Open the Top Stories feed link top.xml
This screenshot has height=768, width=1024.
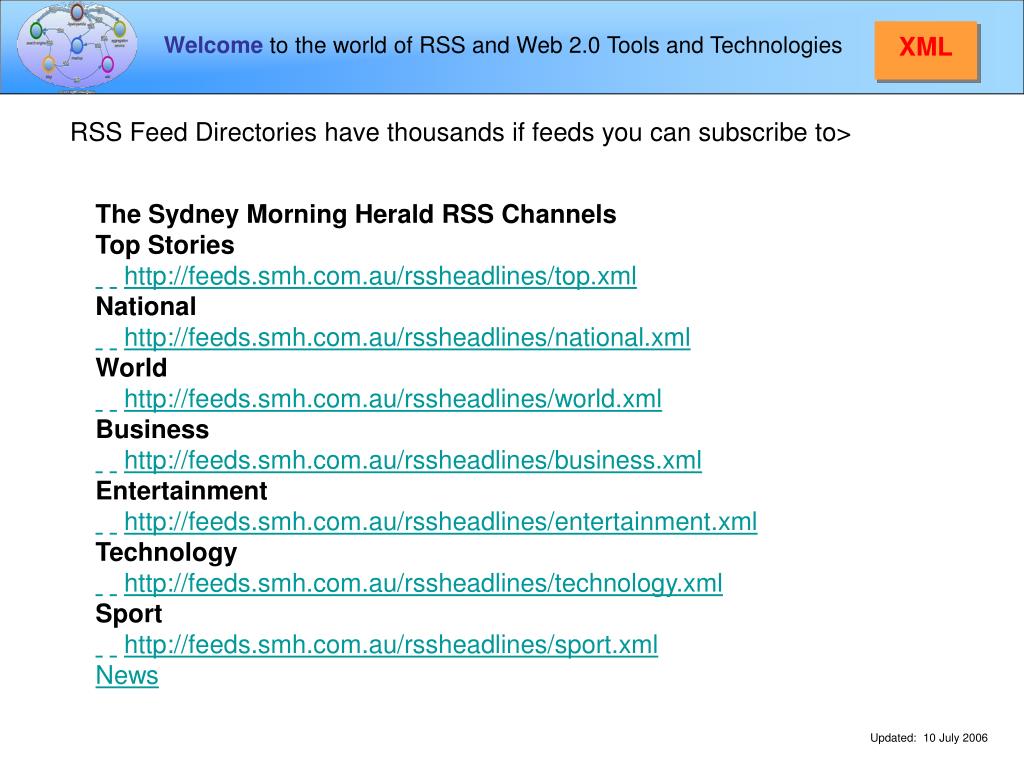coord(380,276)
